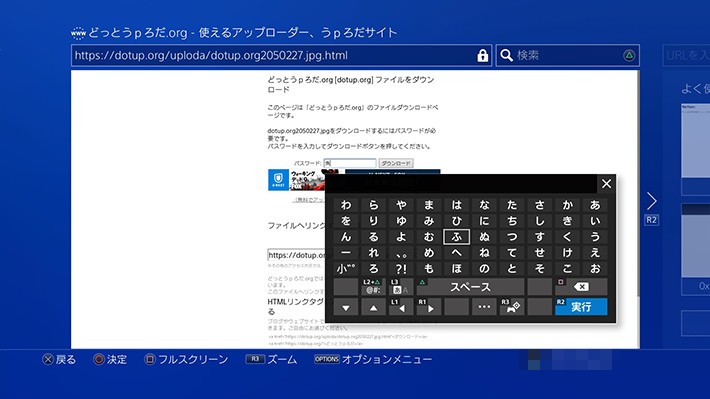Tap the ゆ kana key

click(401, 221)
